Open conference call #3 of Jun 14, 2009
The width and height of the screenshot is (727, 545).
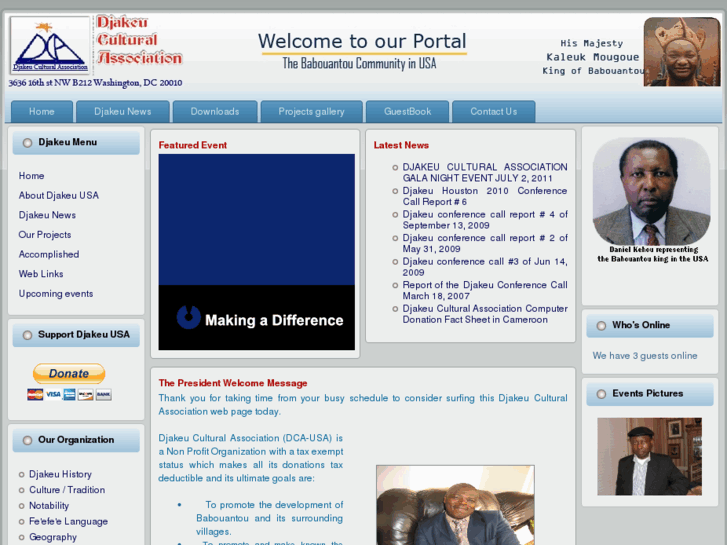coord(485,267)
